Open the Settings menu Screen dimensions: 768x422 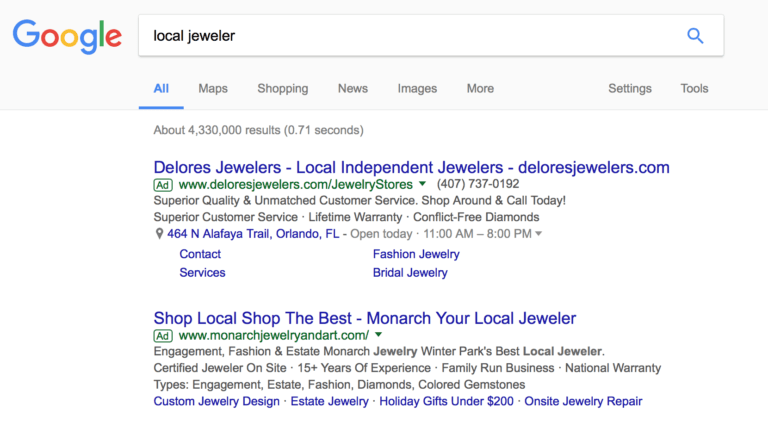pos(630,89)
